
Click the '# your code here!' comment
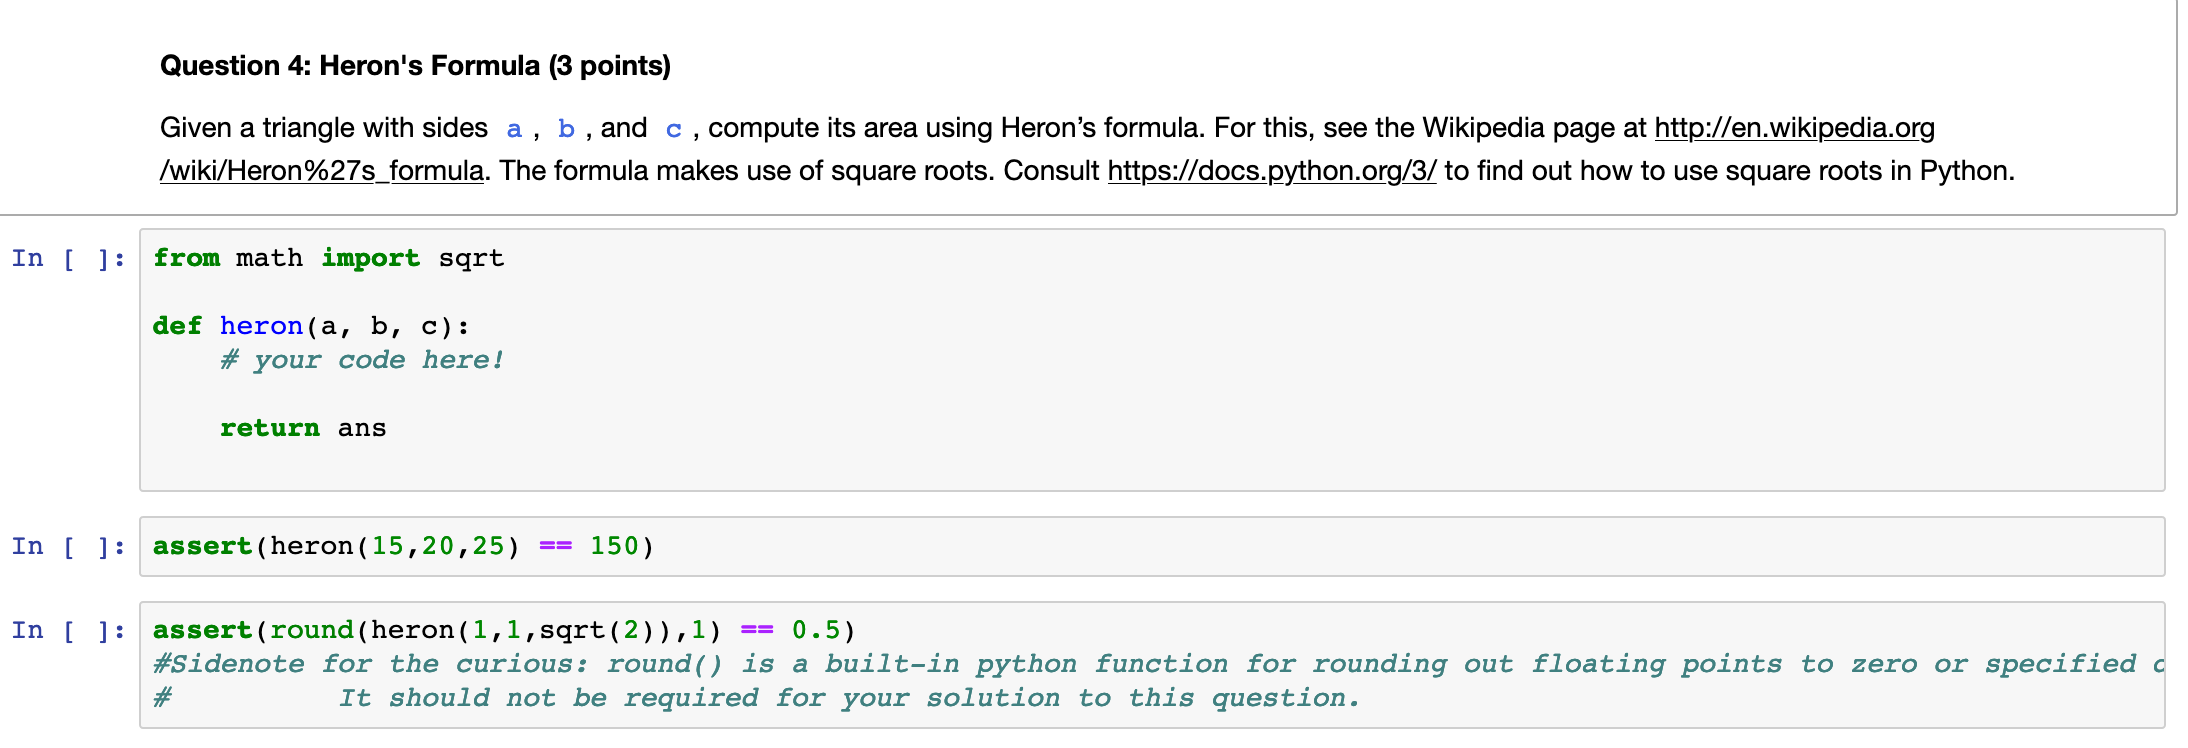362,360
